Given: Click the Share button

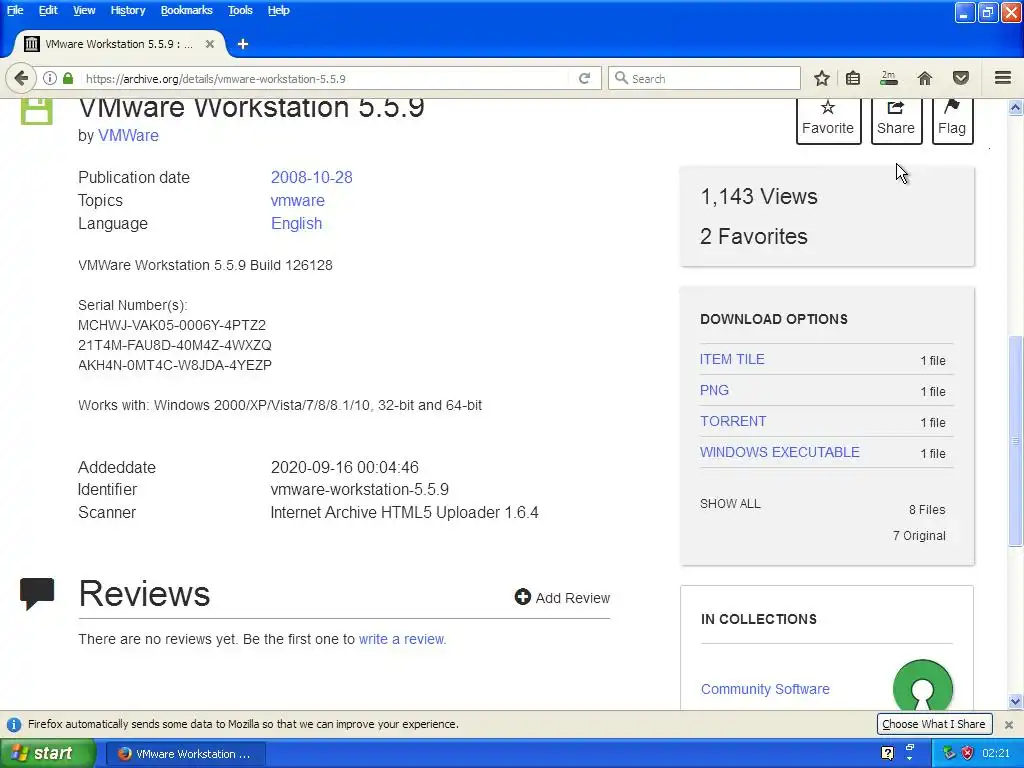Looking at the screenshot, I should [x=896, y=120].
